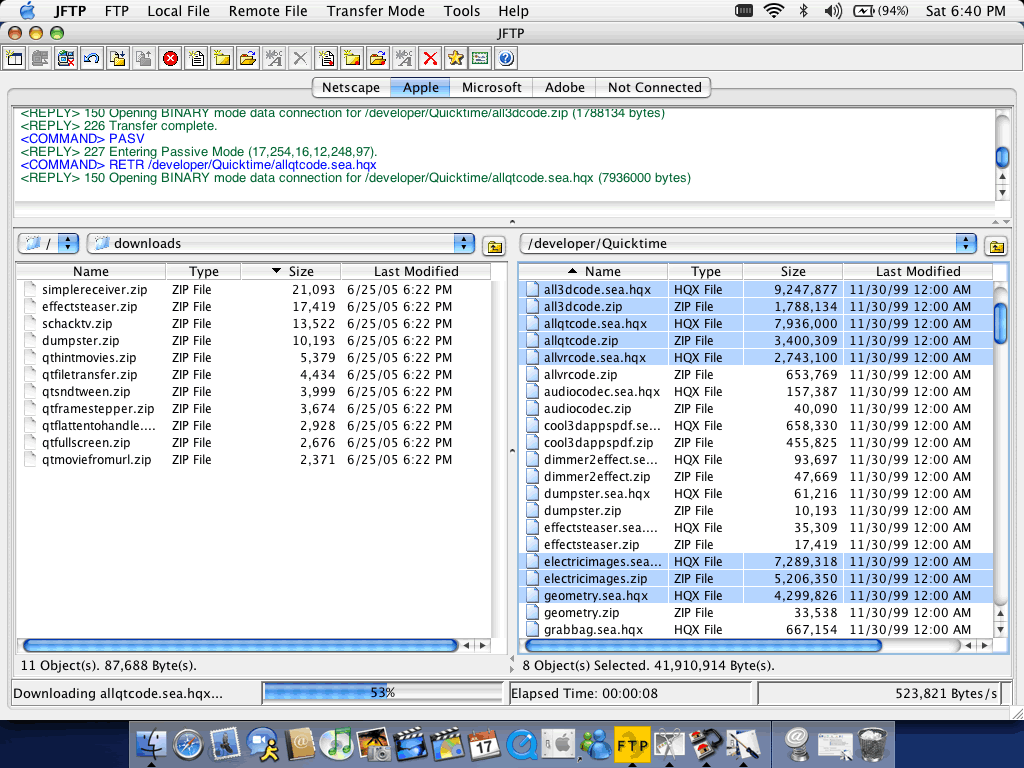Click the blue refresh arrow toolbar icon

(92, 59)
